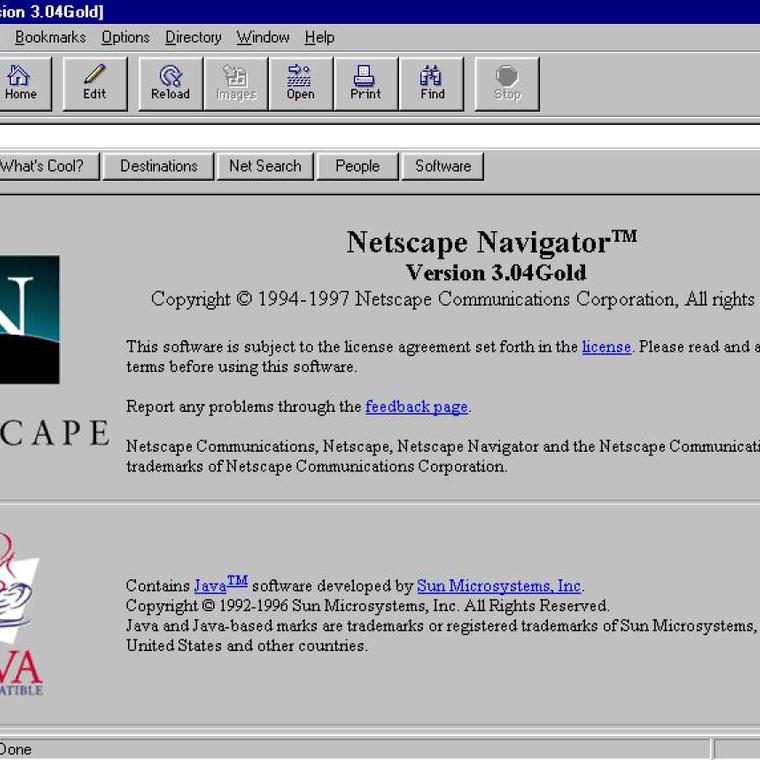The height and width of the screenshot is (760, 760).
Task: Click the What's Cool? directory button
Action: click(43, 166)
